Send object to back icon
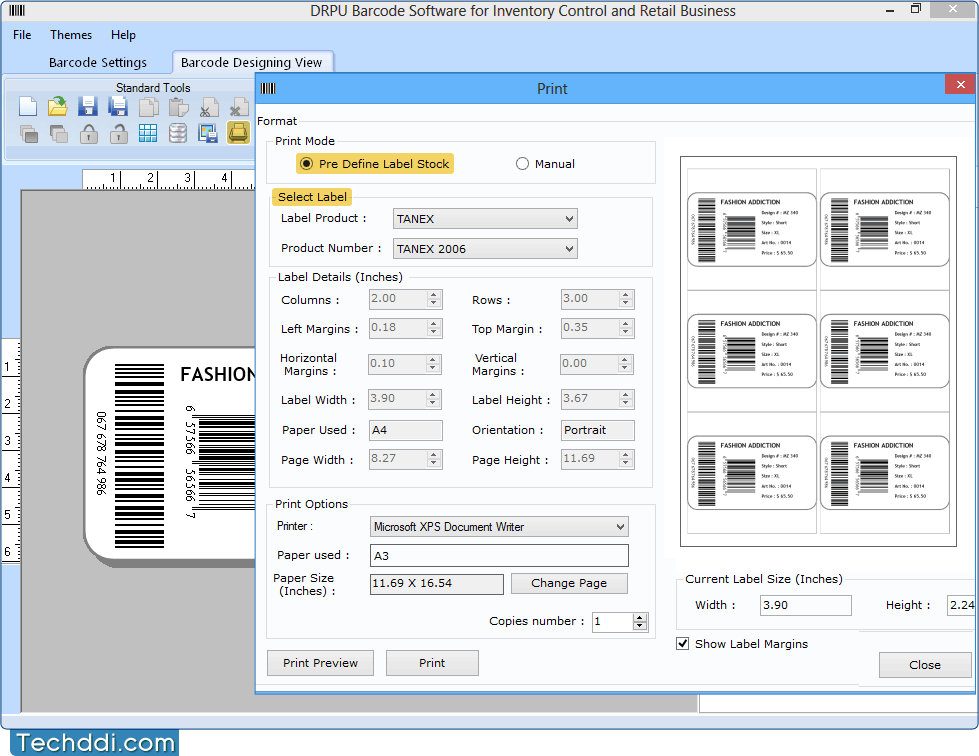Screen dimensions: 979x756 [58, 133]
